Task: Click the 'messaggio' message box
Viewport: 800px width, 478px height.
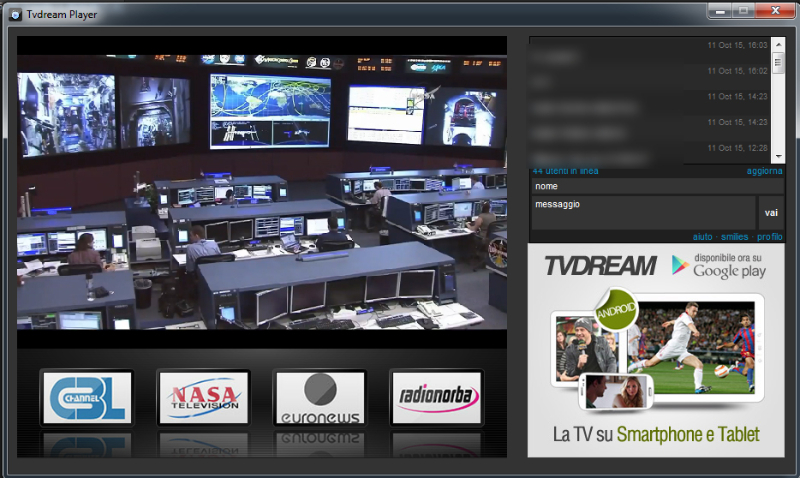Action: (643, 213)
